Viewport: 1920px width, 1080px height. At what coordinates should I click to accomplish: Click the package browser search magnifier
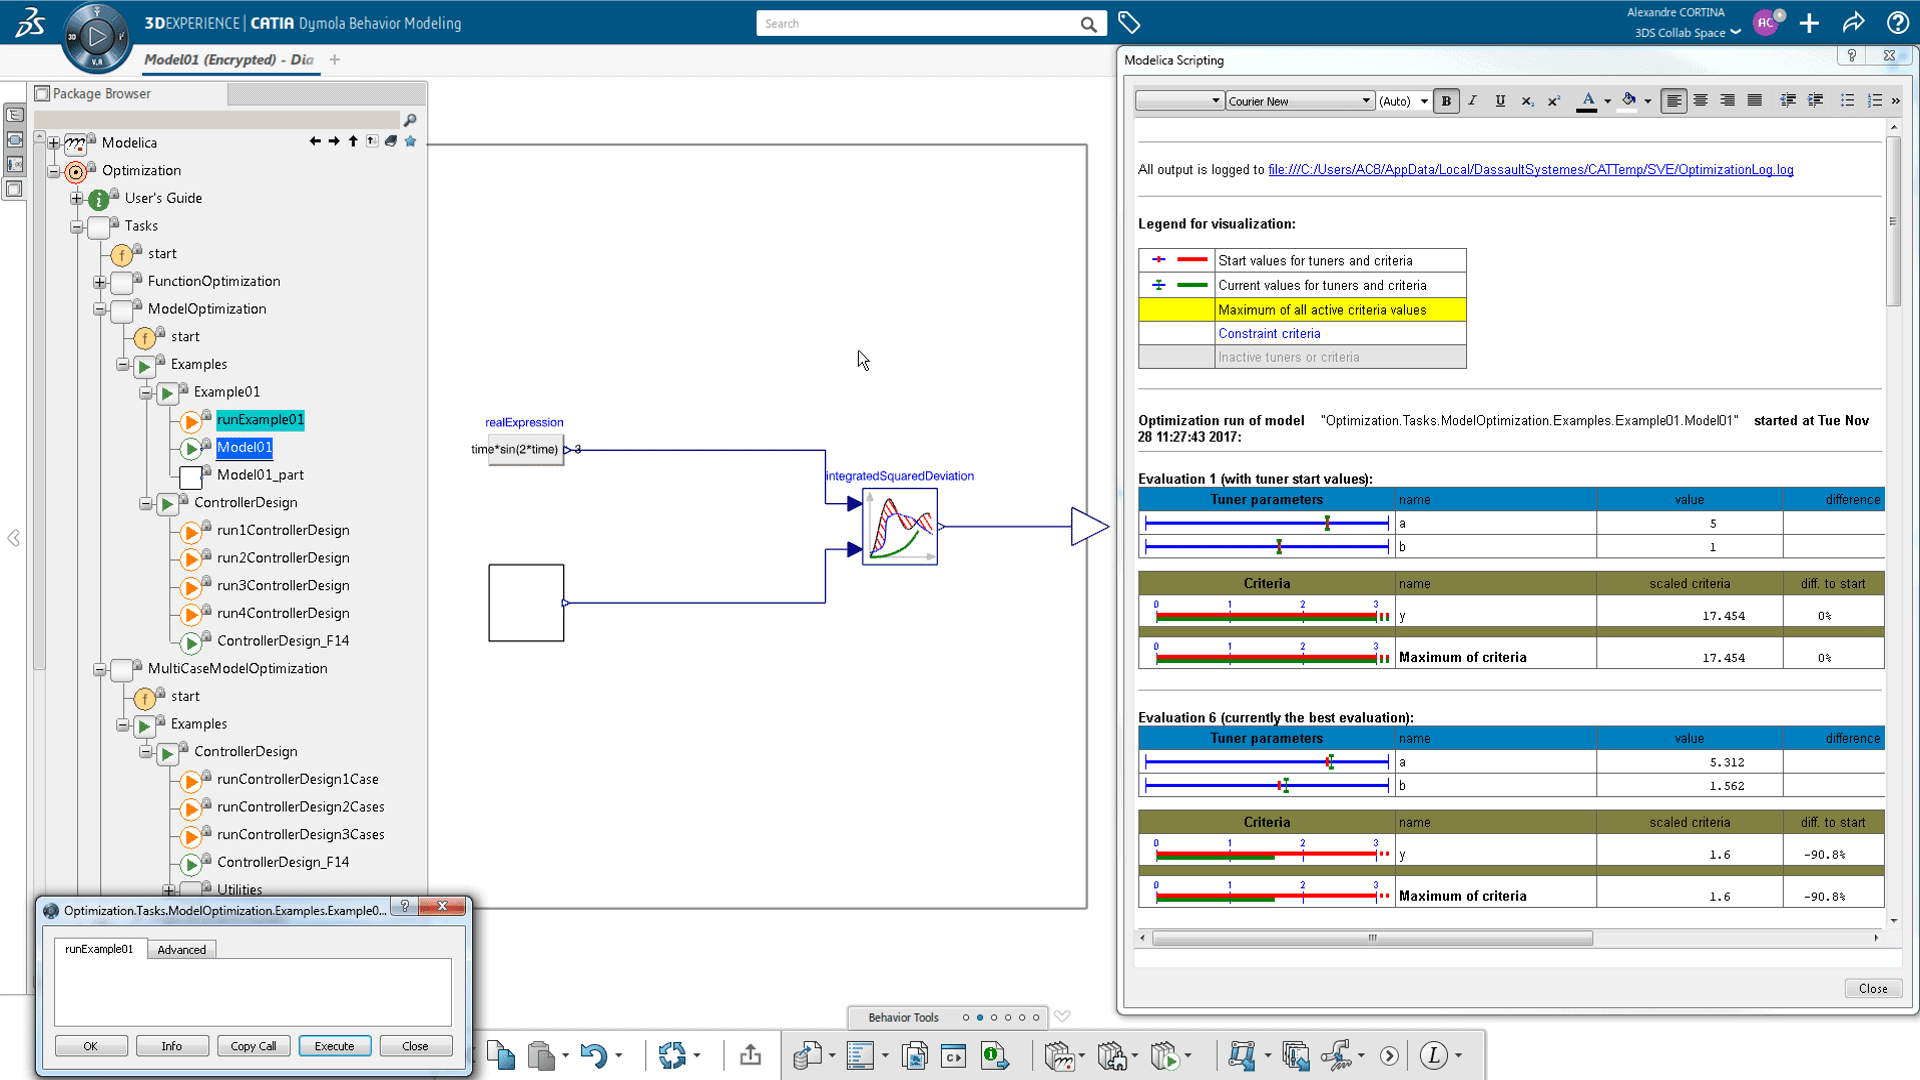(x=409, y=120)
